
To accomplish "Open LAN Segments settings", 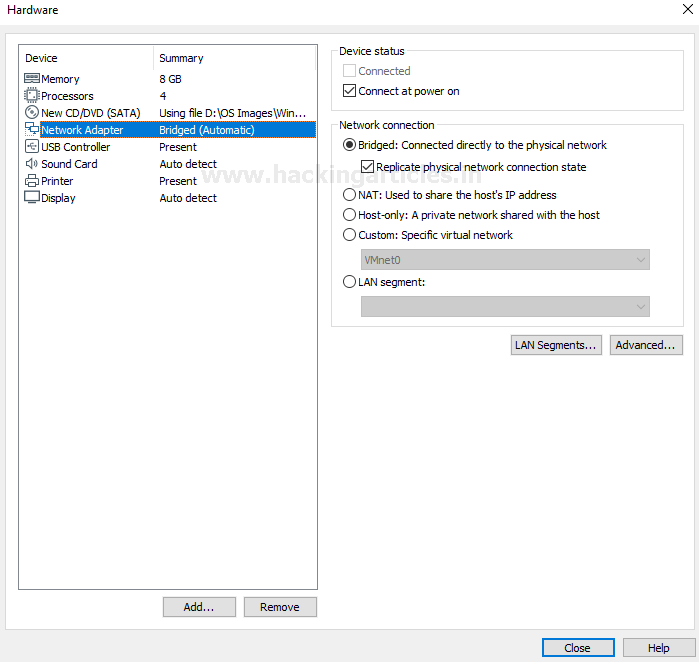I will click(x=556, y=345).
